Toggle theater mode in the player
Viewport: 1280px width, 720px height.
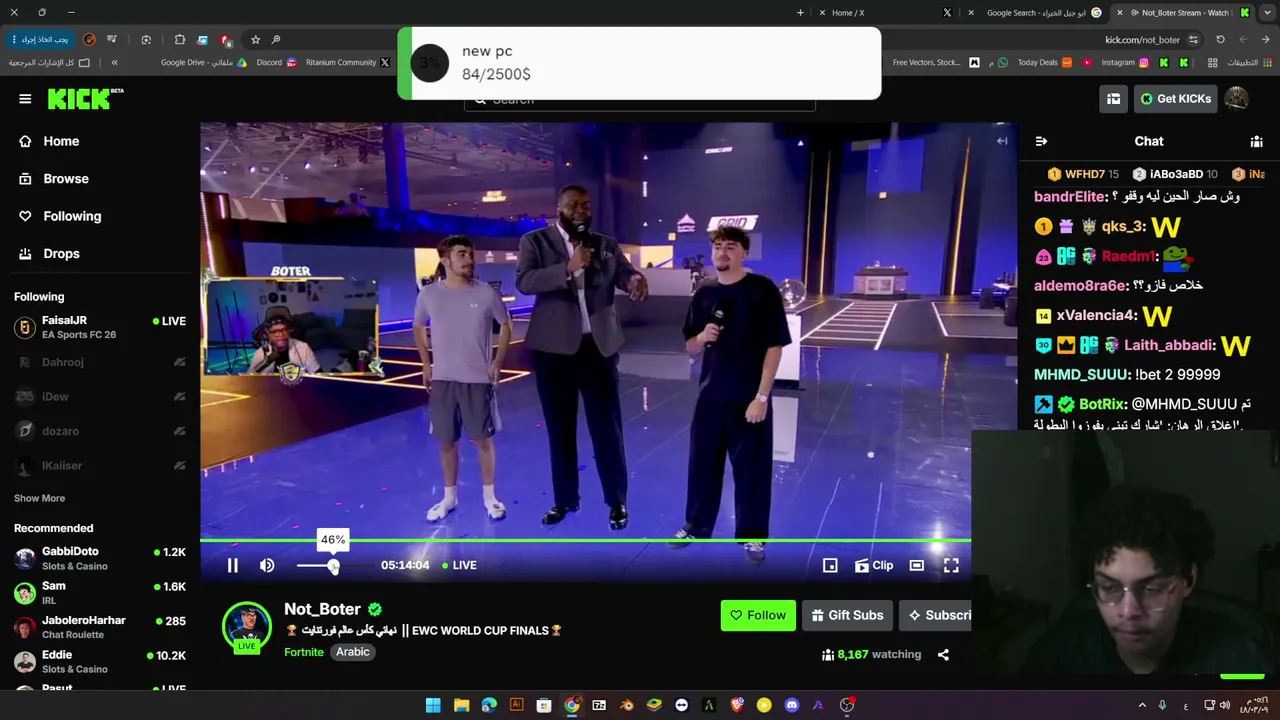(916, 565)
